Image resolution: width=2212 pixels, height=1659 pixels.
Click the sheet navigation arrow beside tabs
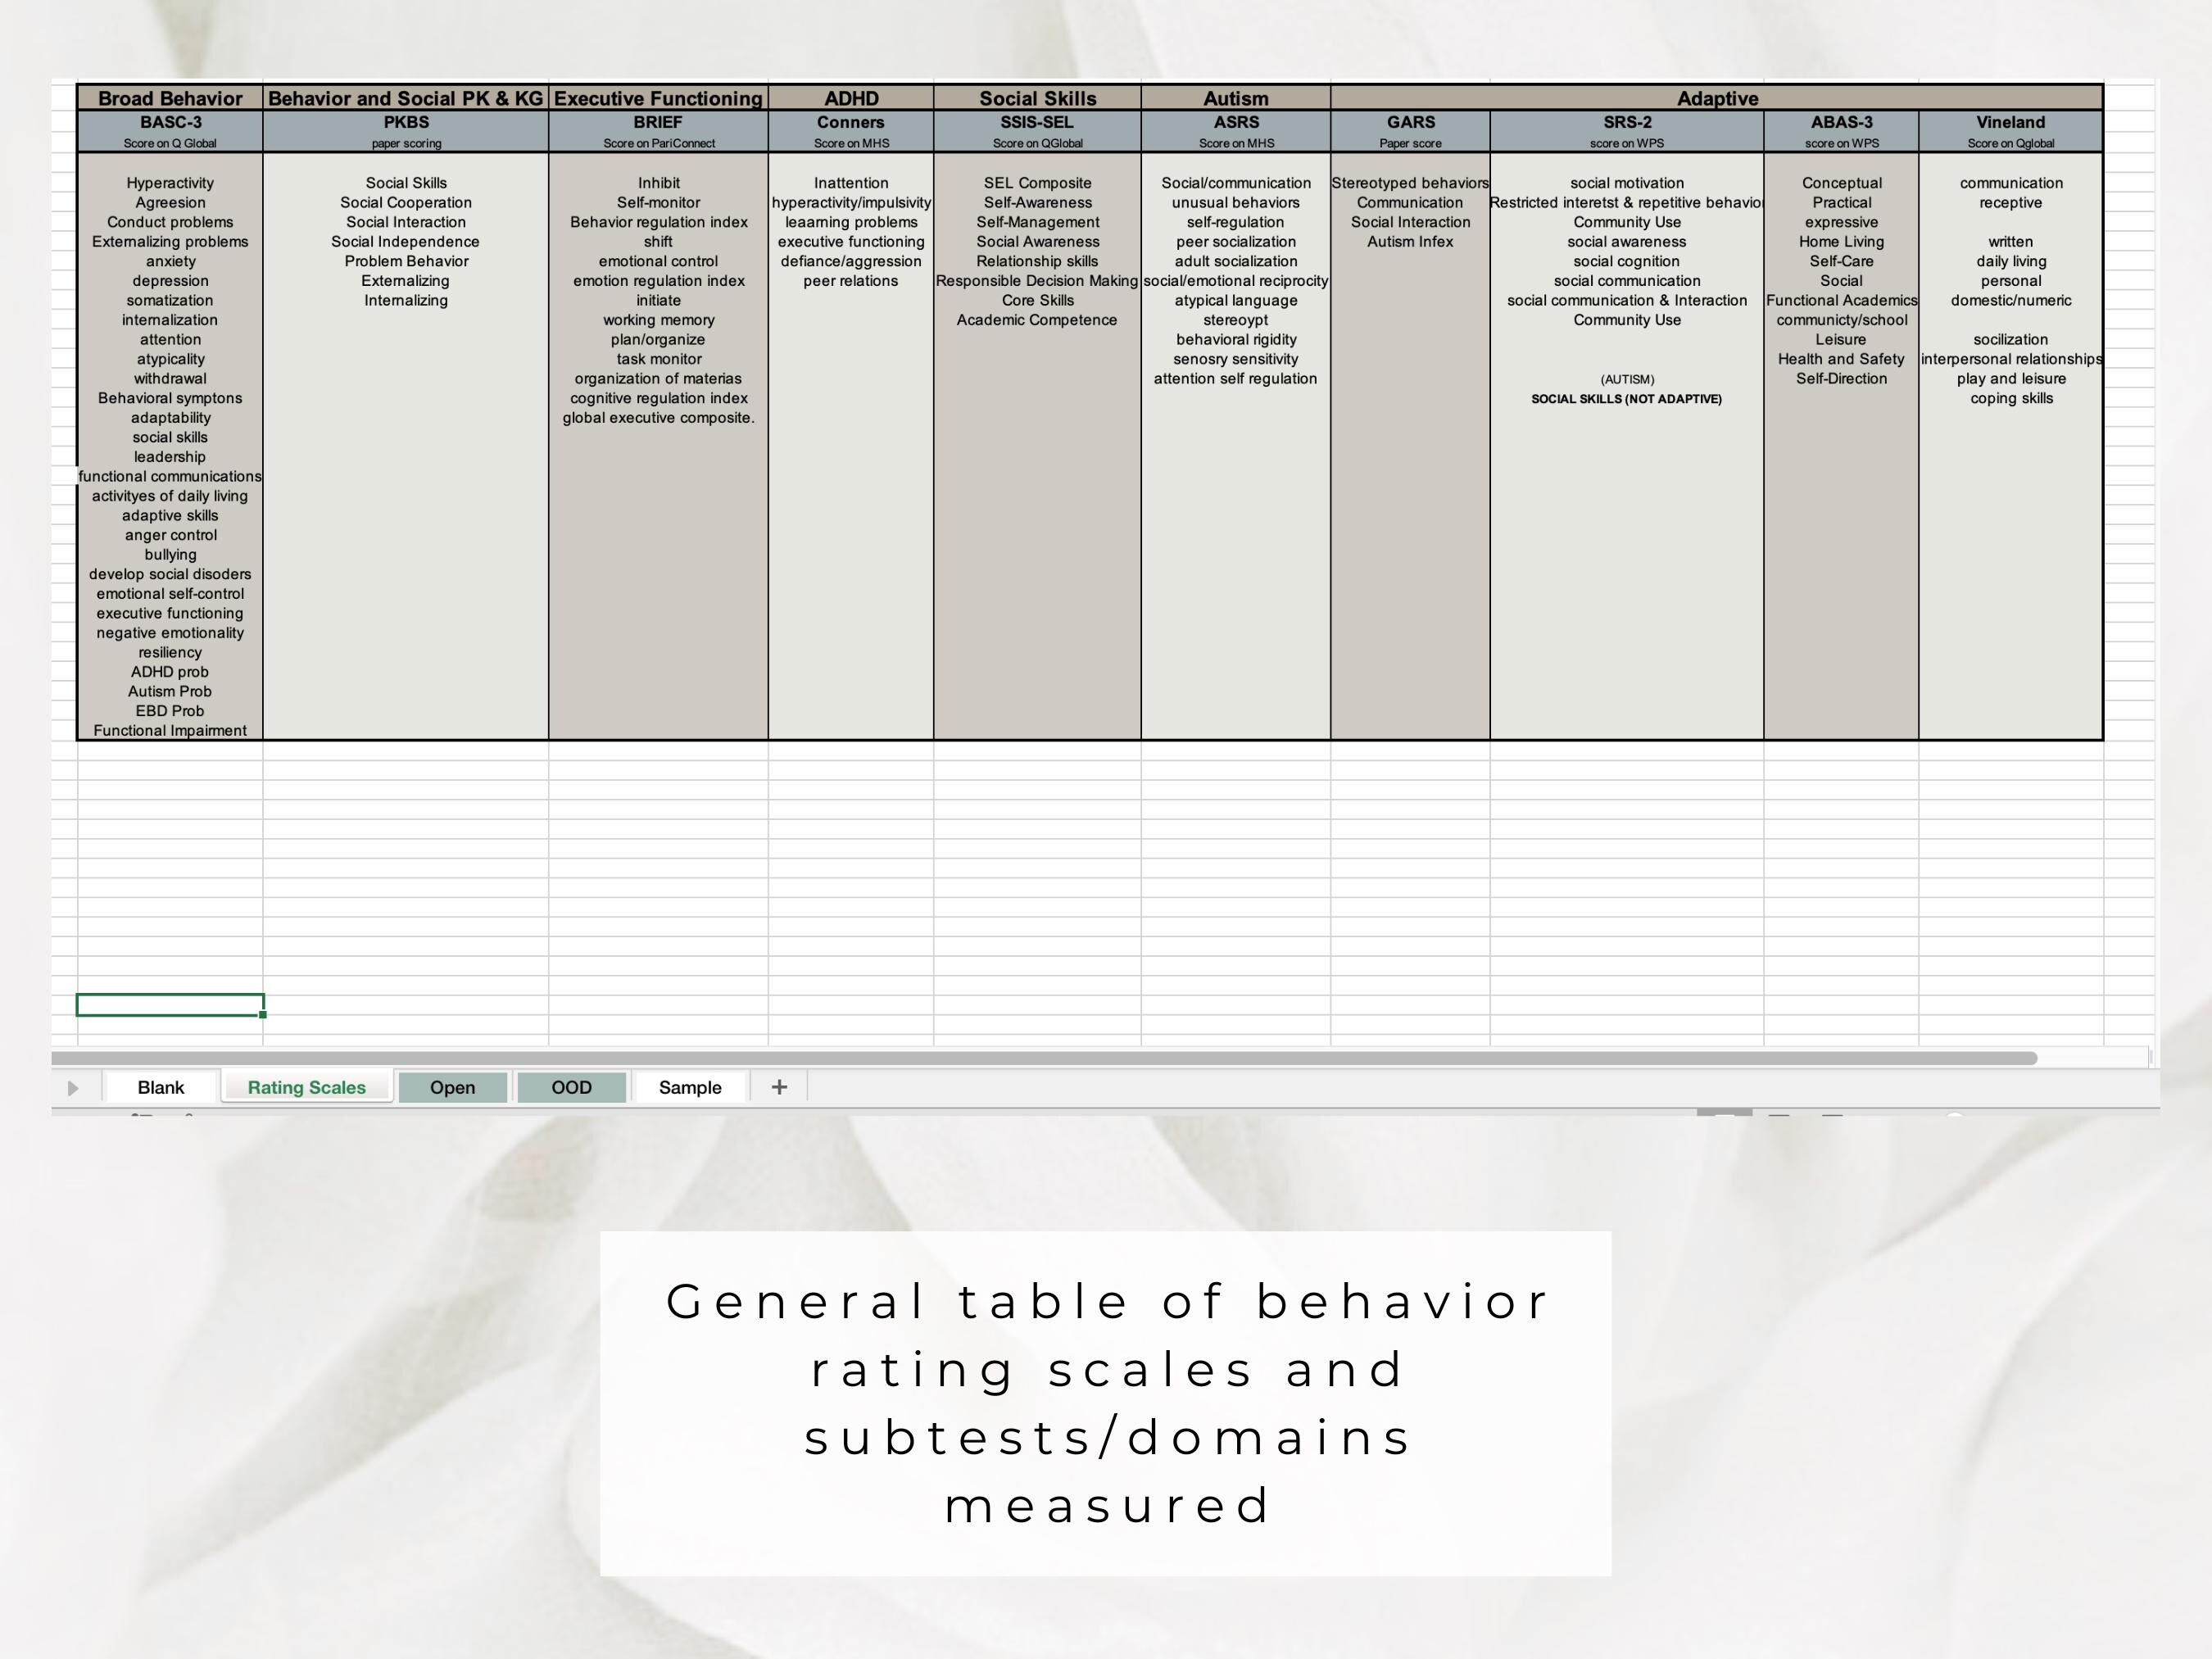(x=71, y=1087)
